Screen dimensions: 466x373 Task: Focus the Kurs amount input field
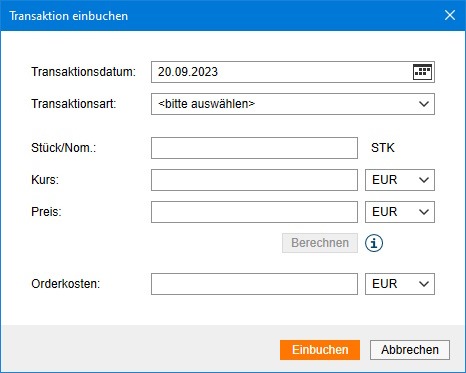pyautogui.click(x=254, y=180)
